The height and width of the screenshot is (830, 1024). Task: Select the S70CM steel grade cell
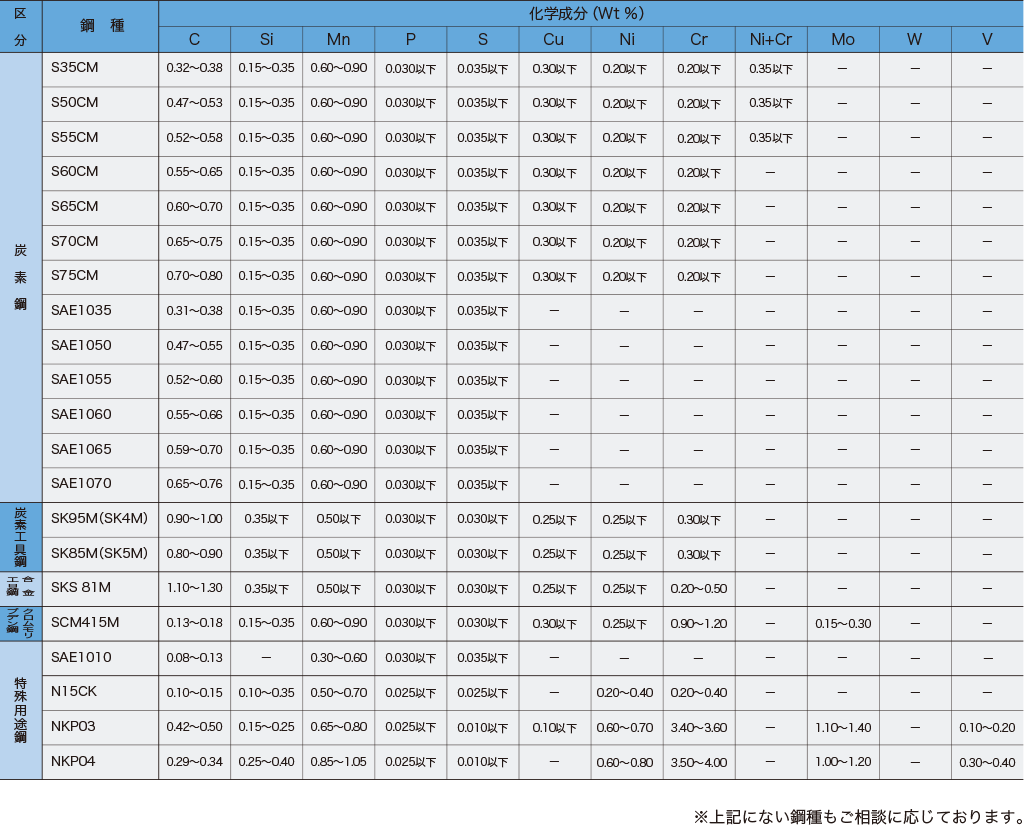tap(101, 242)
